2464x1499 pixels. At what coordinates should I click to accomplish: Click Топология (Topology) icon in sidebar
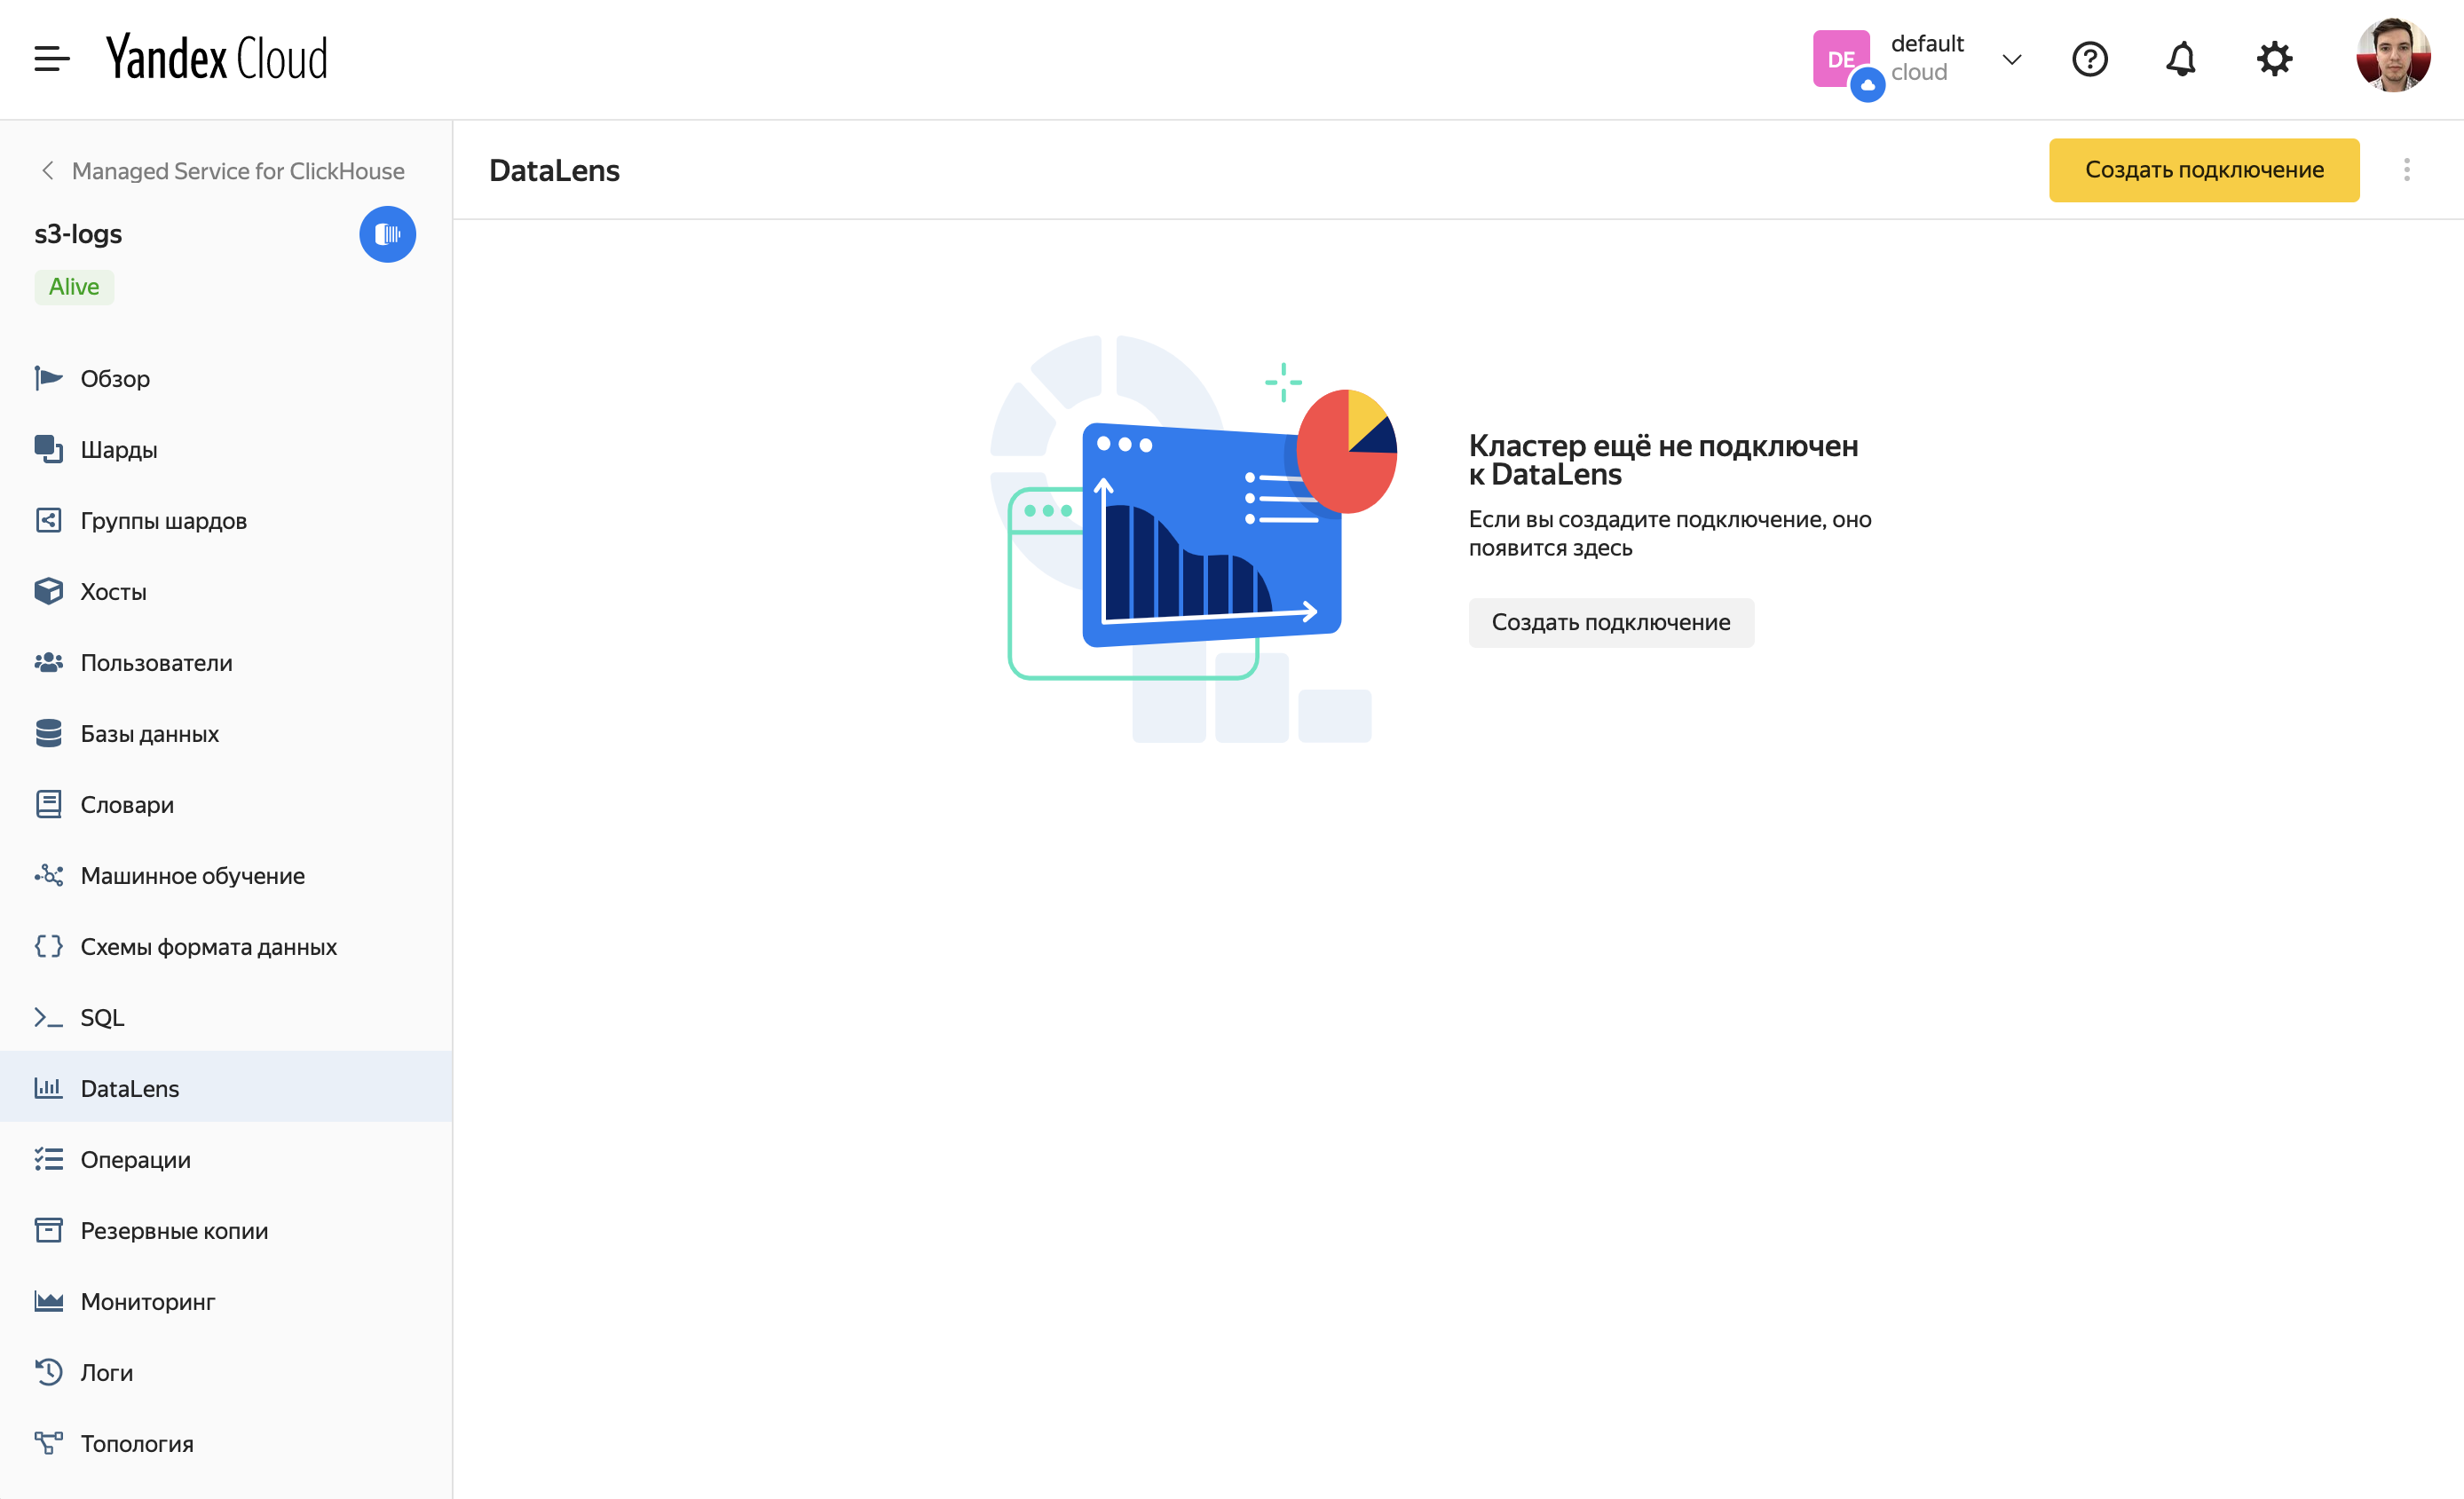[x=50, y=1443]
